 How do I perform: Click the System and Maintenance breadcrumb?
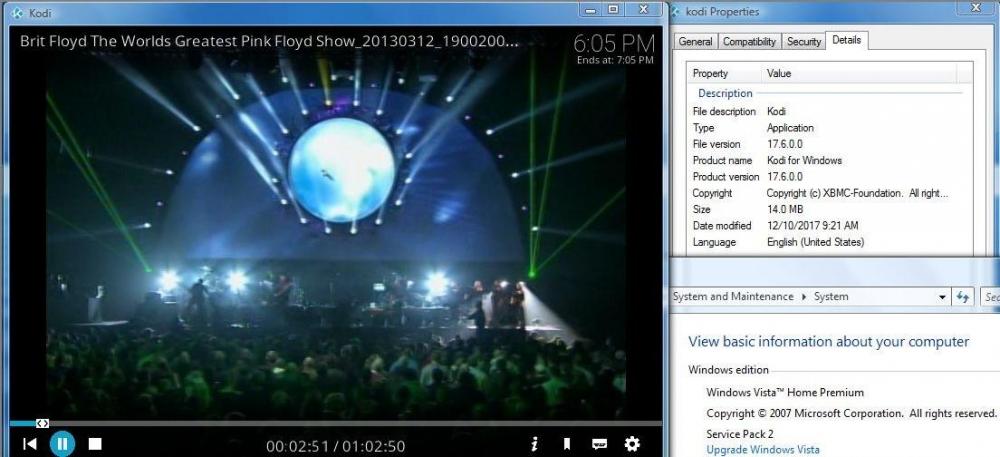(733, 297)
